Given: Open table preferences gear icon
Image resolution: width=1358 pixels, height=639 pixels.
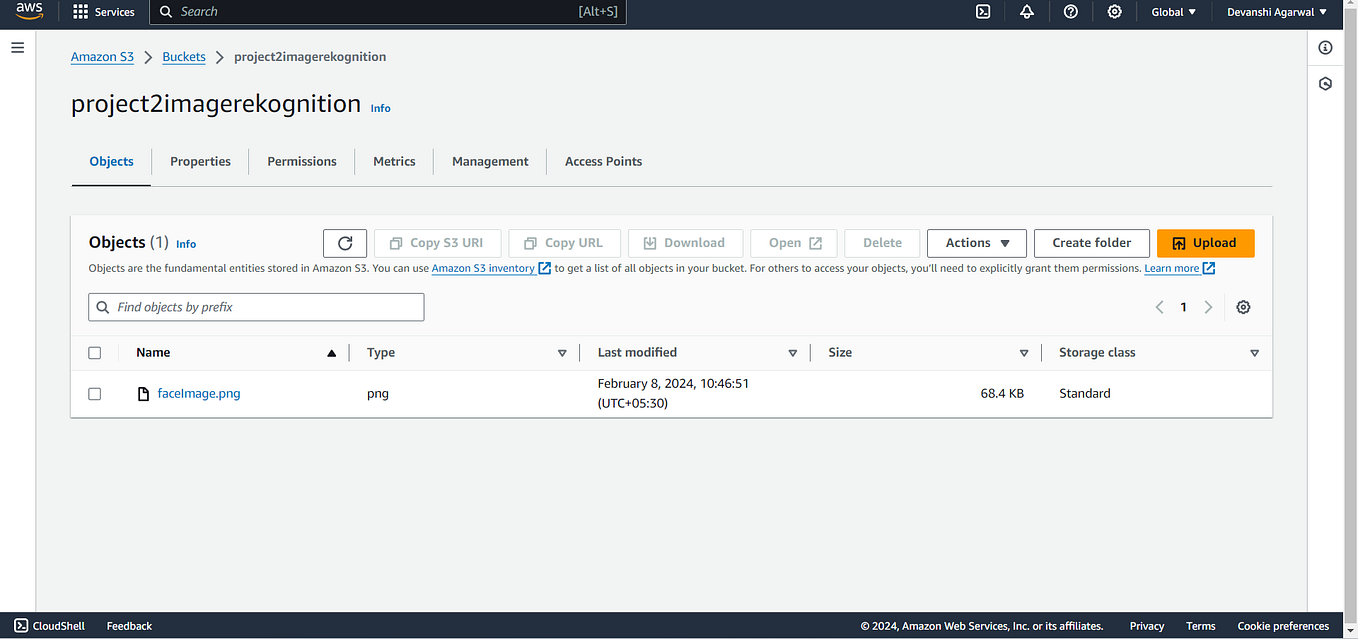Looking at the screenshot, I should (x=1243, y=307).
